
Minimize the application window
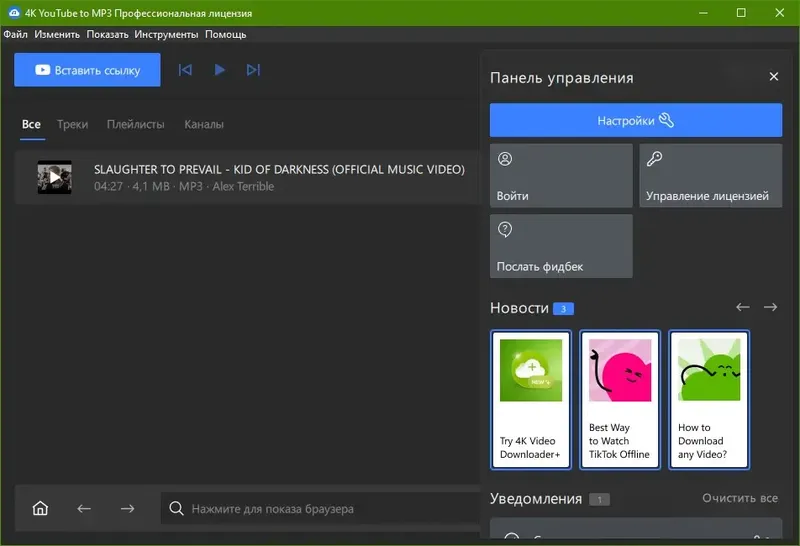click(x=703, y=13)
